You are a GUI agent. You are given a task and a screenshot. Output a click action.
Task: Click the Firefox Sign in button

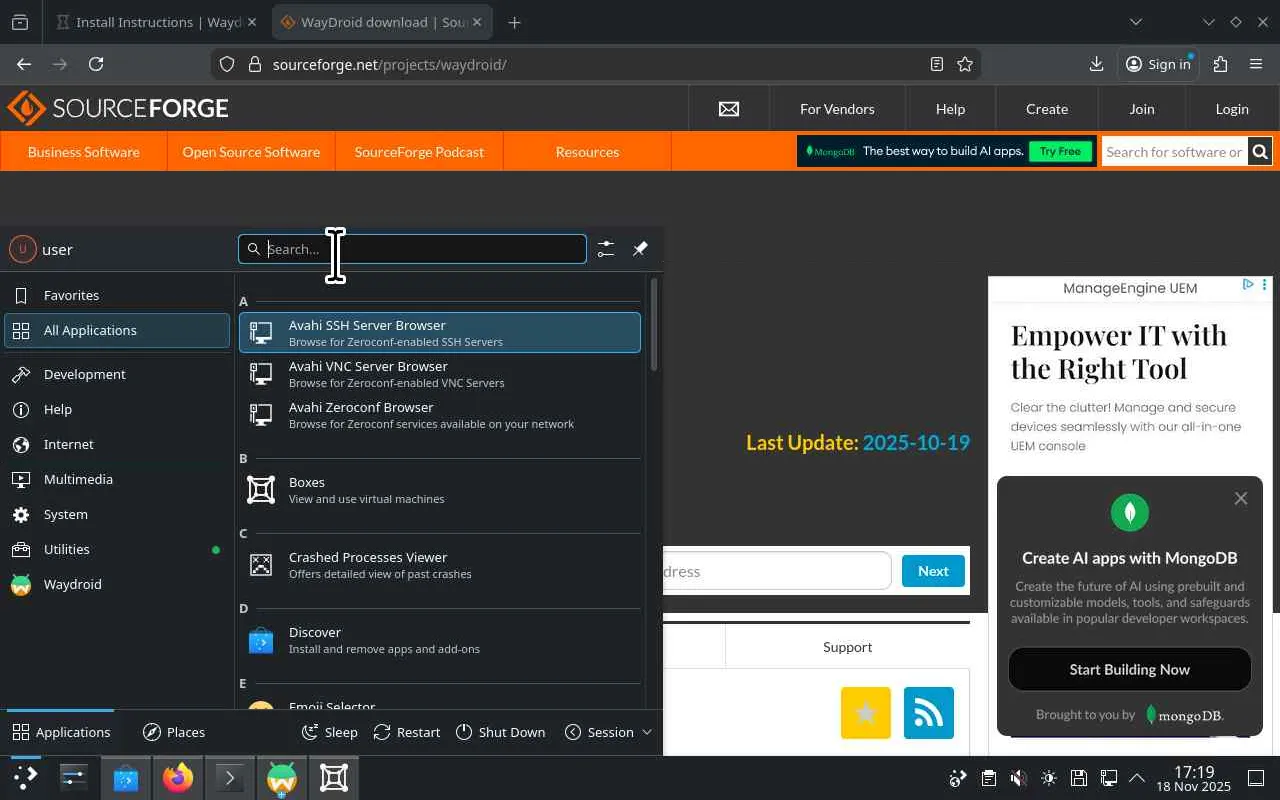click(x=1158, y=64)
